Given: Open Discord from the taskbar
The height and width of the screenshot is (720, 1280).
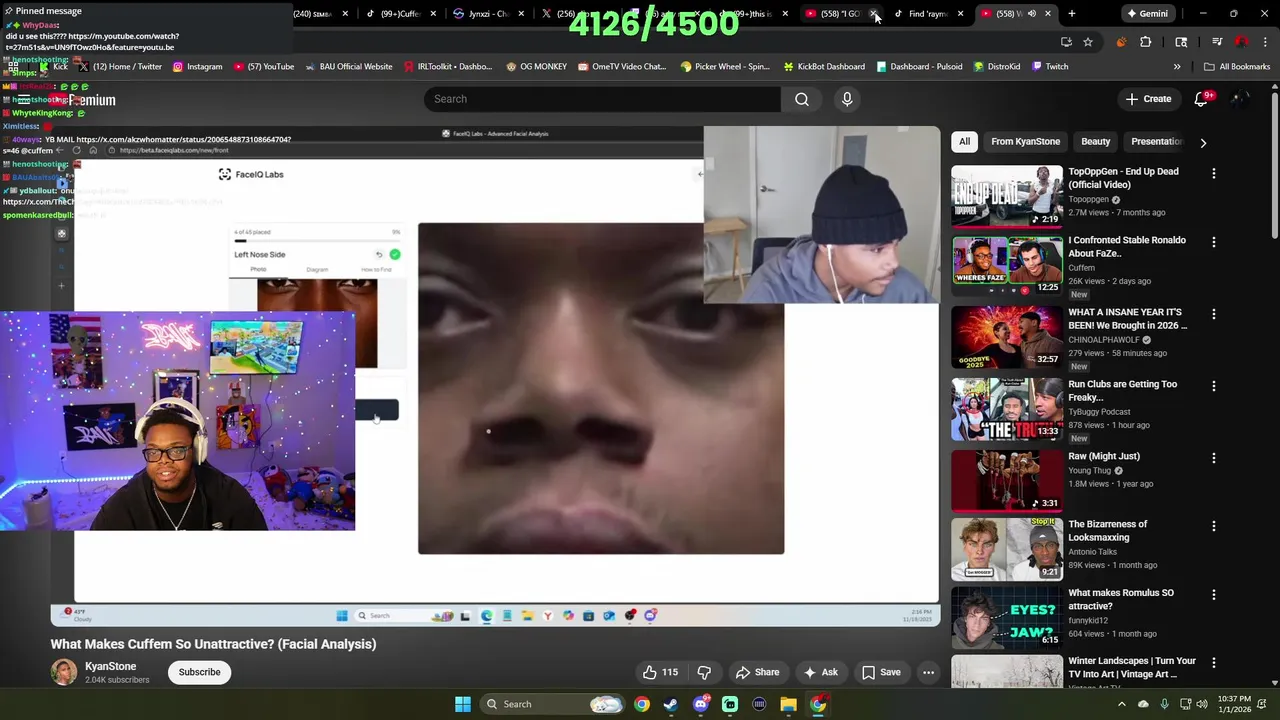Looking at the screenshot, I should click(700, 704).
